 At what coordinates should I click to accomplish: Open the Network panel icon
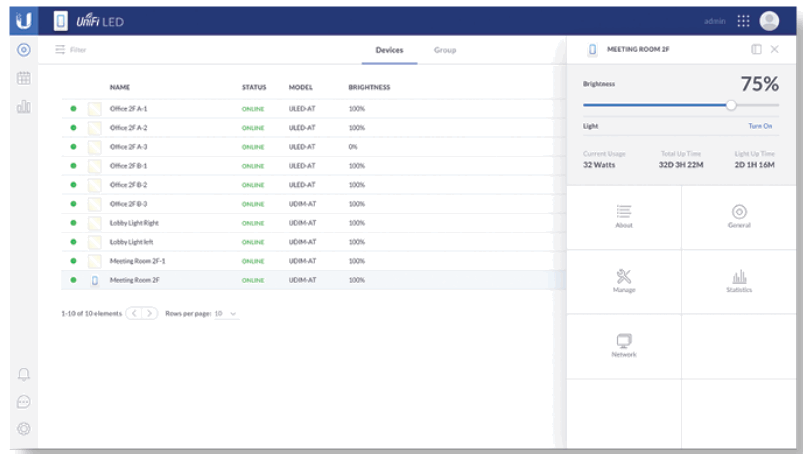click(x=624, y=341)
